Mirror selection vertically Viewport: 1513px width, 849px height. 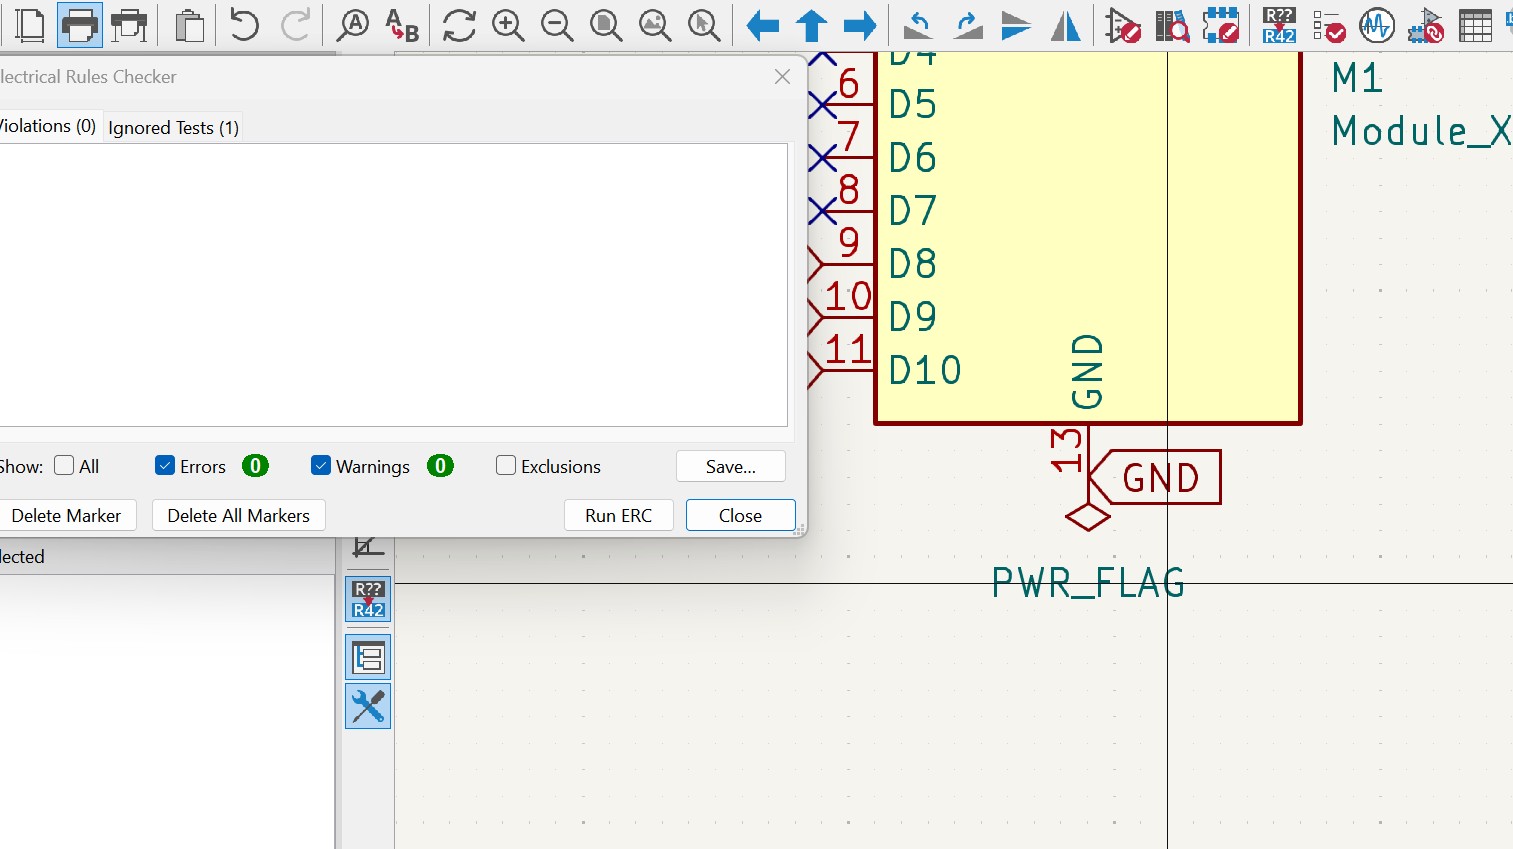point(1016,25)
